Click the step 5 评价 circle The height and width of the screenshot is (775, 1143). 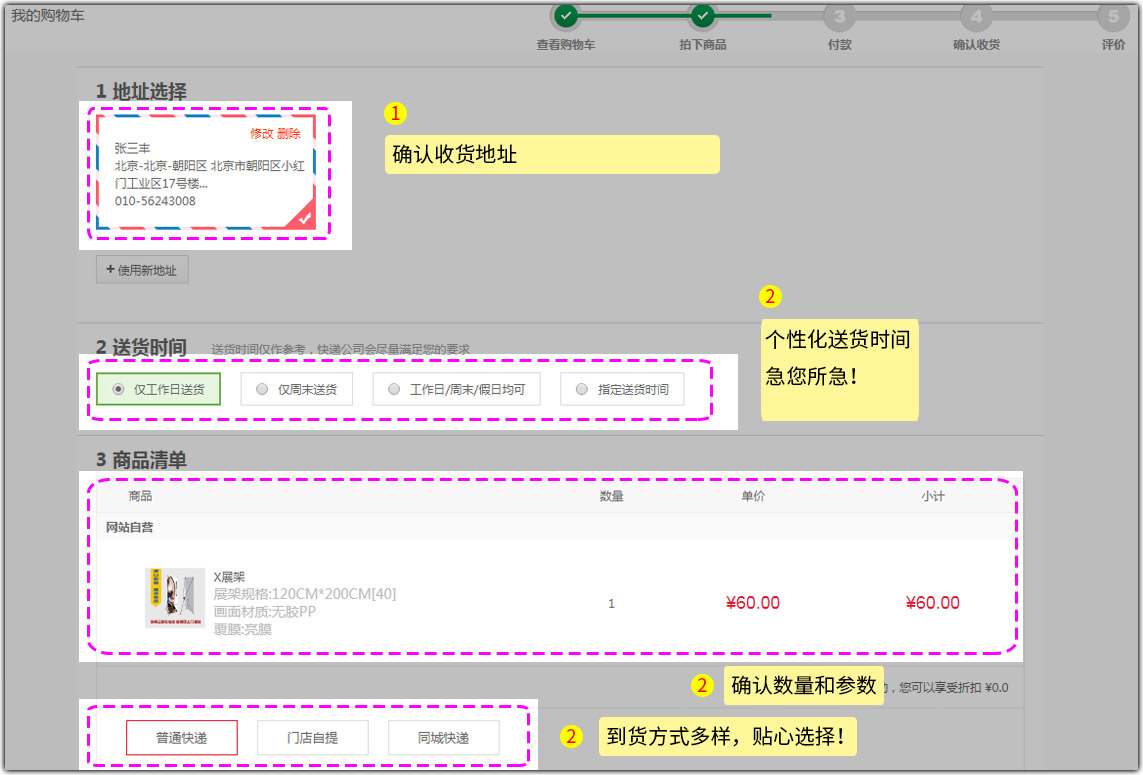[x=1113, y=16]
